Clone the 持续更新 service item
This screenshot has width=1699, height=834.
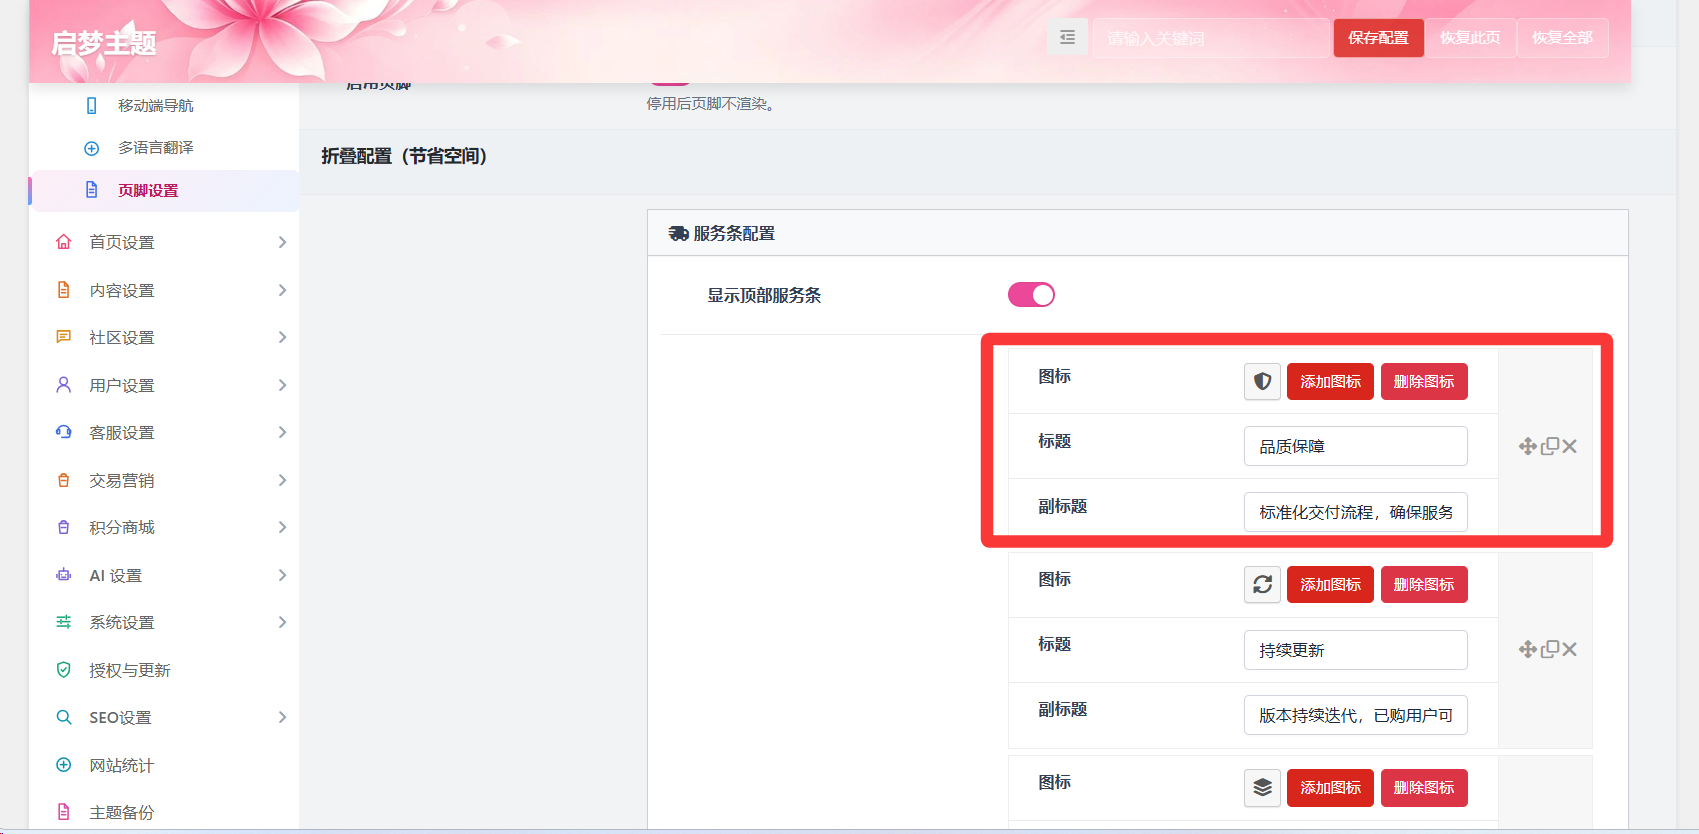tap(1550, 649)
